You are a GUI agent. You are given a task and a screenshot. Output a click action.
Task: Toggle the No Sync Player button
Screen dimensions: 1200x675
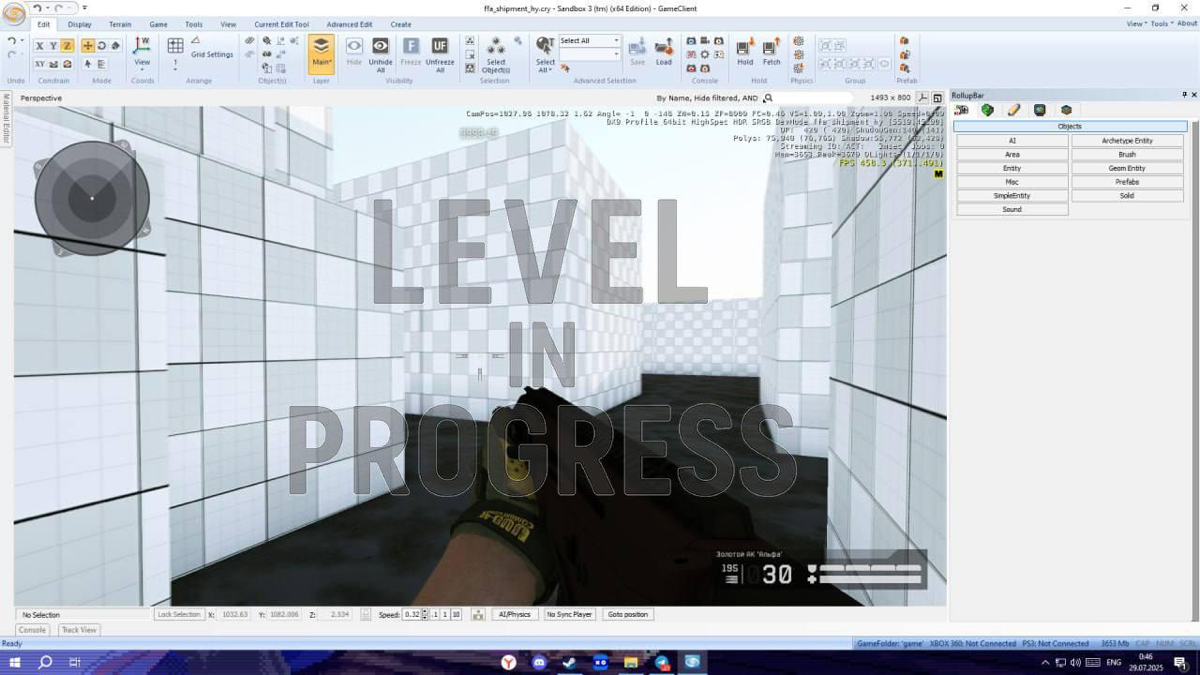pyautogui.click(x=569, y=614)
